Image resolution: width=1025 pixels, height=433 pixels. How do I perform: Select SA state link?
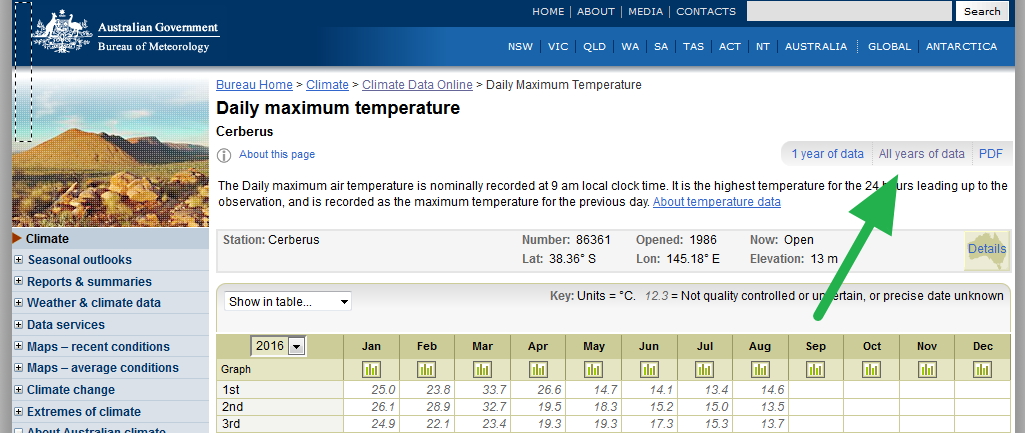[661, 46]
